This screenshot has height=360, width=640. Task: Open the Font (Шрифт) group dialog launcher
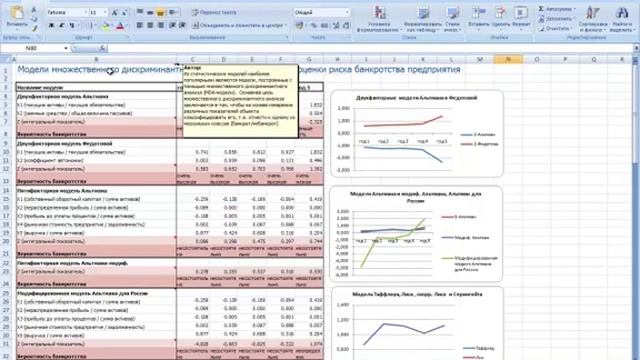[127, 38]
